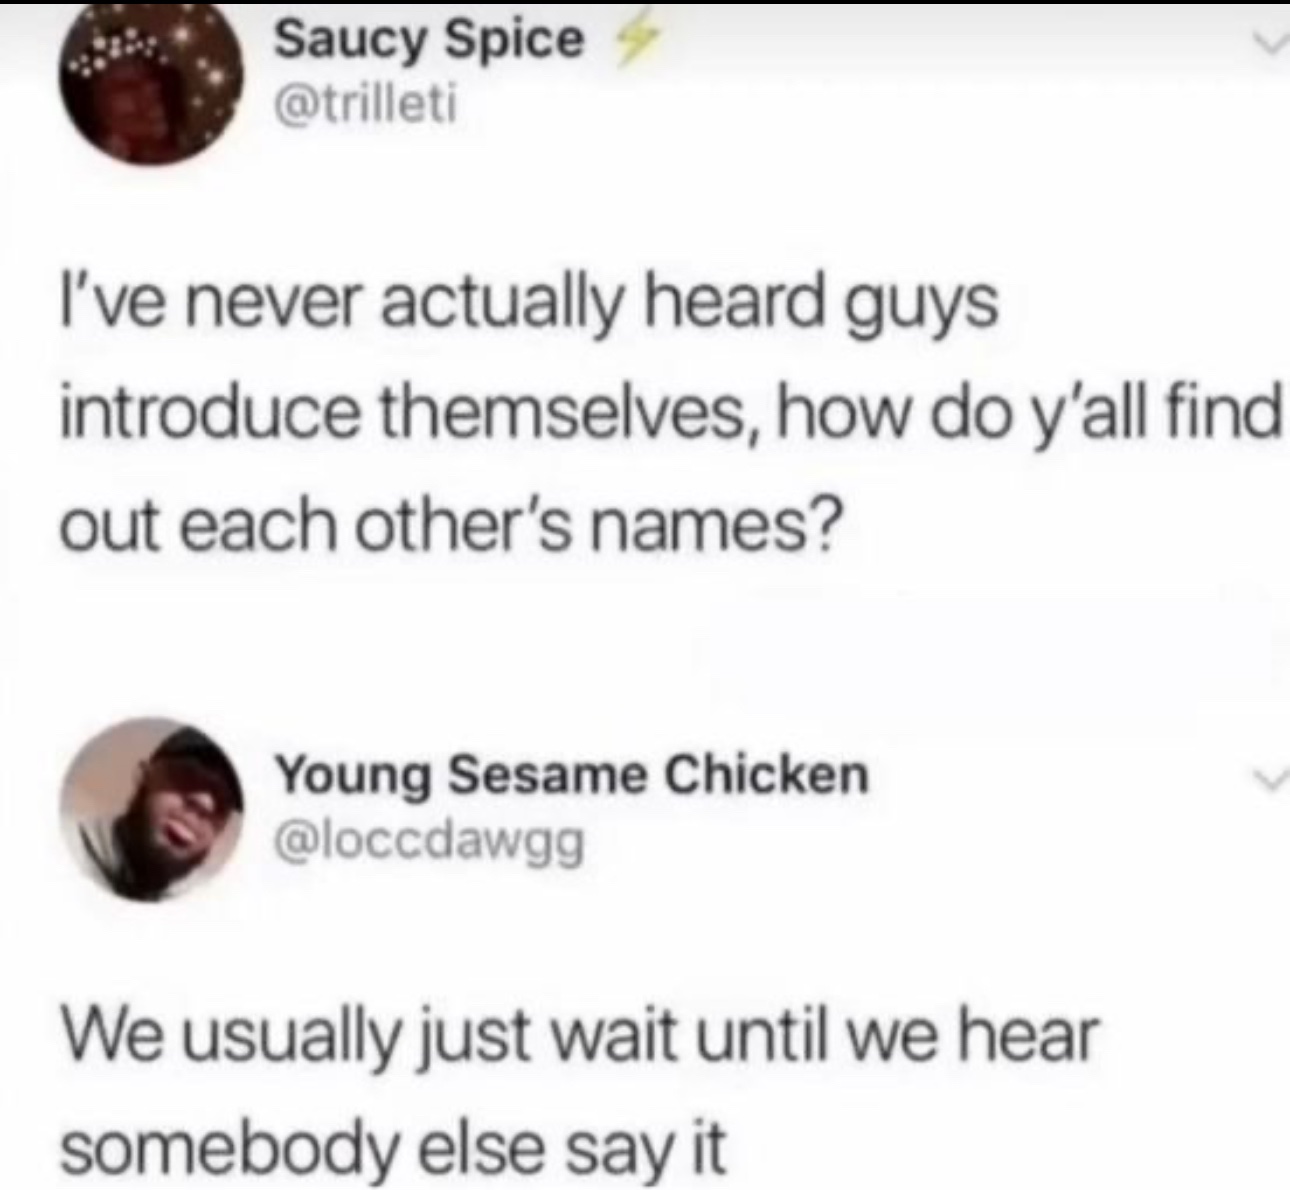Click the lightning bolt icon beside Saucy Spice
This screenshot has width=1290, height=1190.
tap(621, 41)
